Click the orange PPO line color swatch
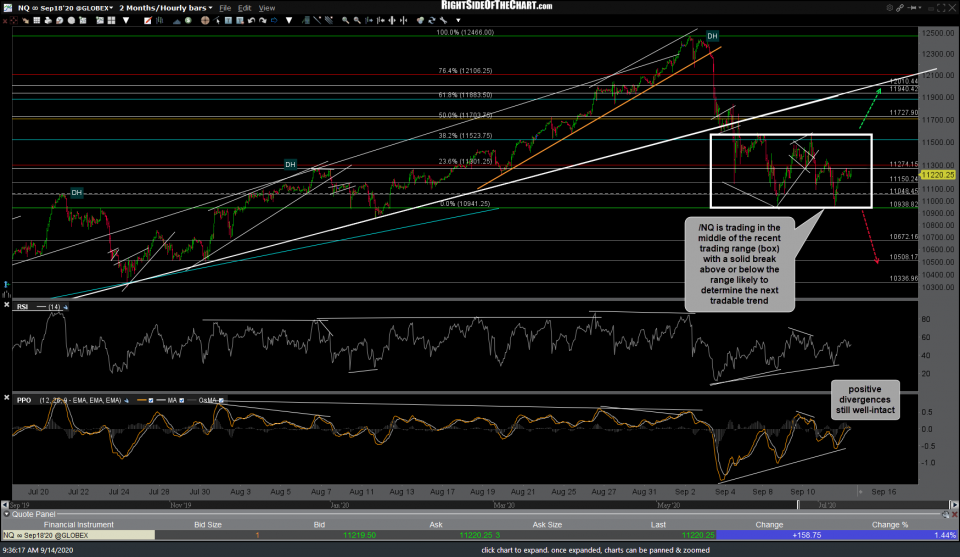The width and height of the screenshot is (960, 557). tap(141, 400)
